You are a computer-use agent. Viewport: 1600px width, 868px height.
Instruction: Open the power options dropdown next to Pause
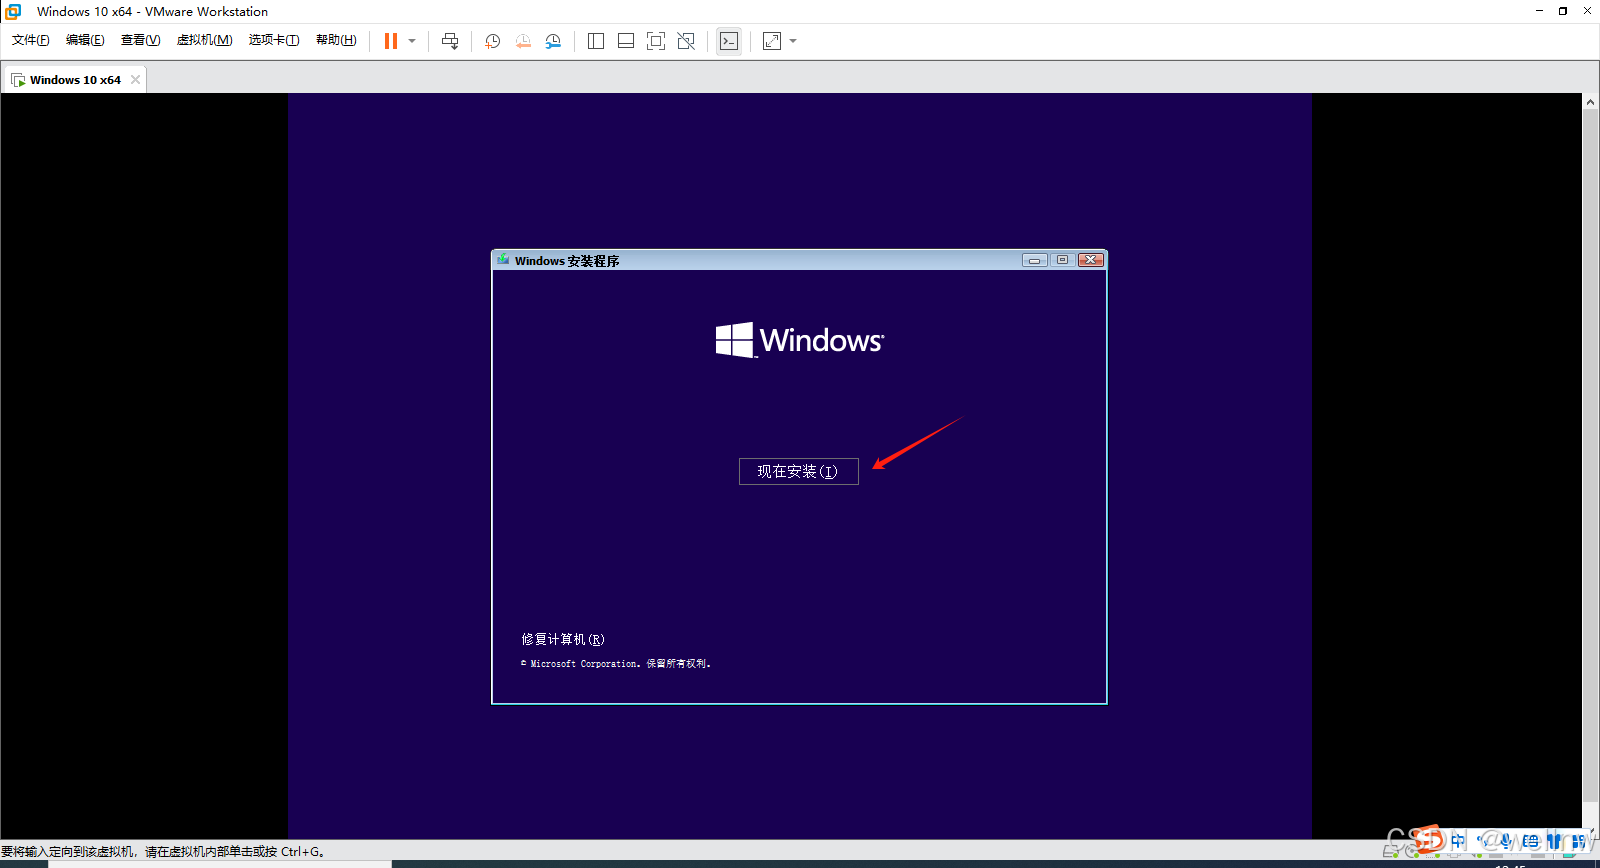(x=412, y=41)
